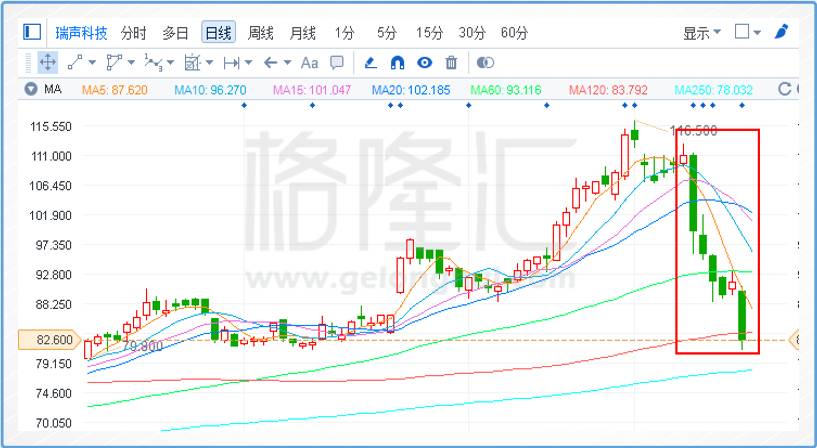Switch to 分时 intraday tab

[133, 33]
